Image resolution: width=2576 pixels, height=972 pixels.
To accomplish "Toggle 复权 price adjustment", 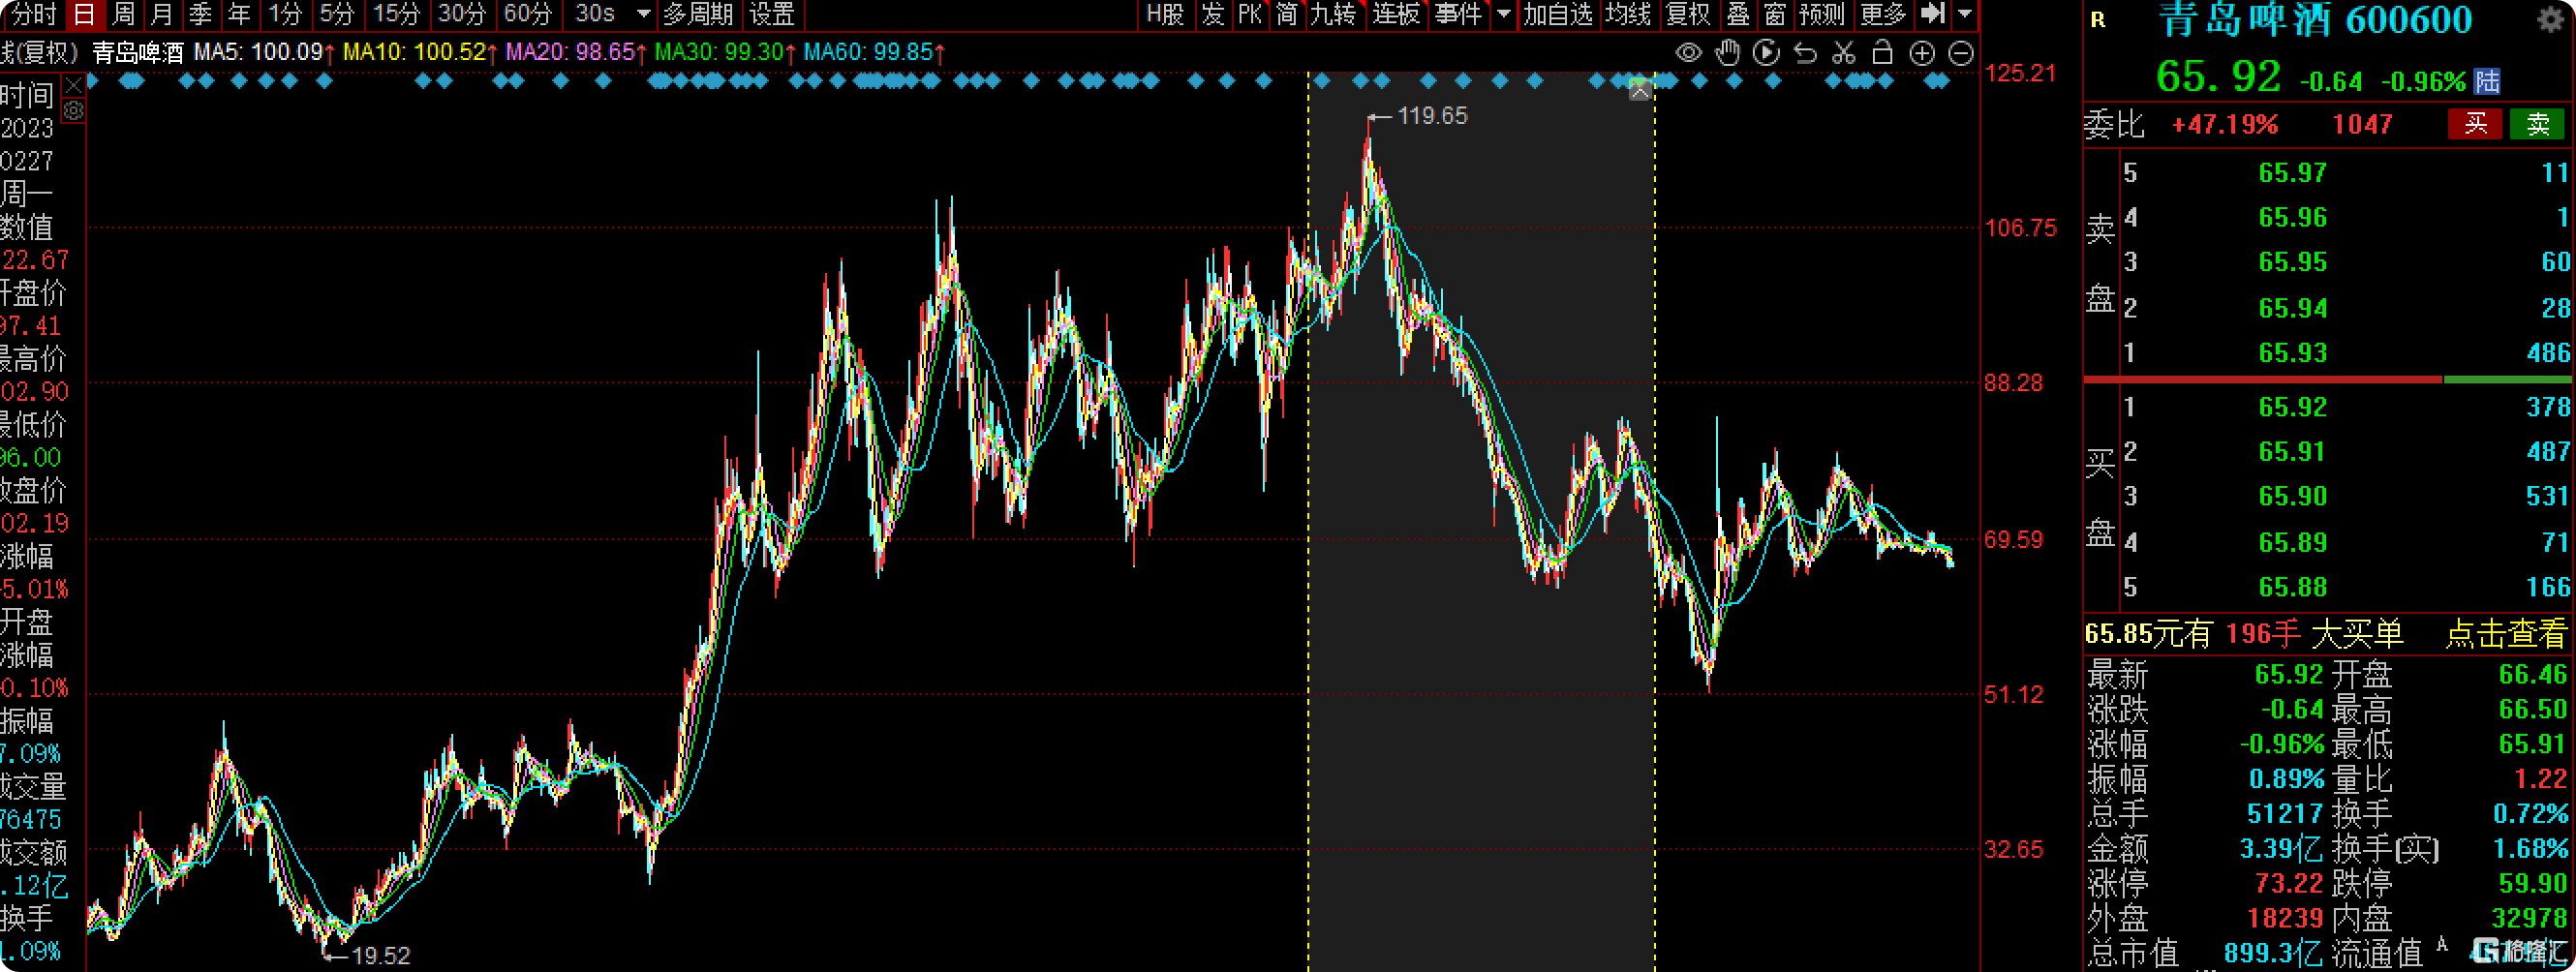I will (x=1688, y=14).
